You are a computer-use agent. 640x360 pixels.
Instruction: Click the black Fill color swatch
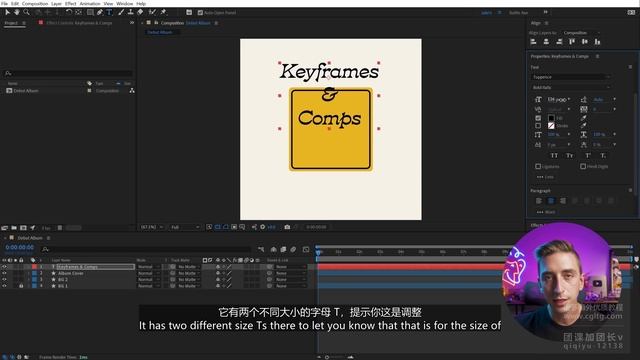coord(551,118)
